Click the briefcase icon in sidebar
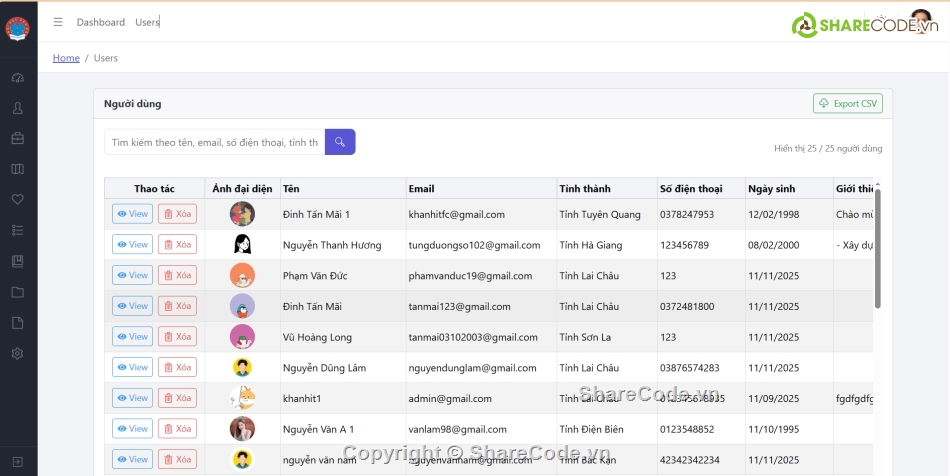 tap(17, 138)
